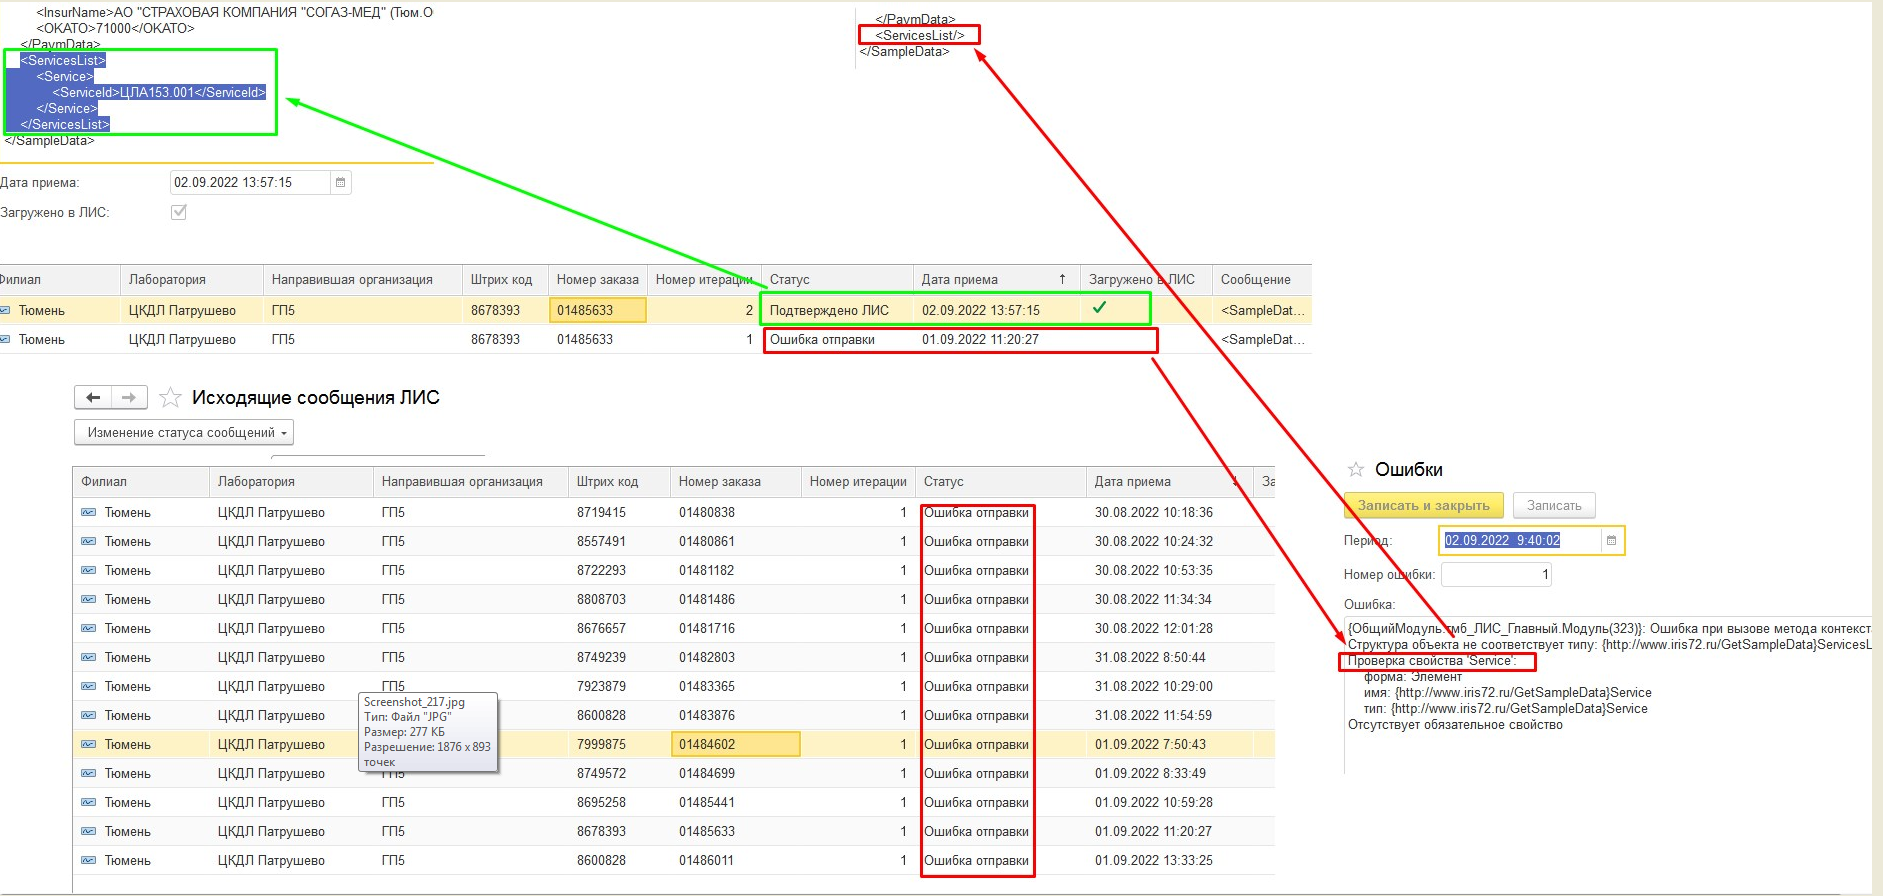This screenshot has height=896, width=1883.
Task: Click Сообщение column header in upper table
Action: tap(1255, 280)
